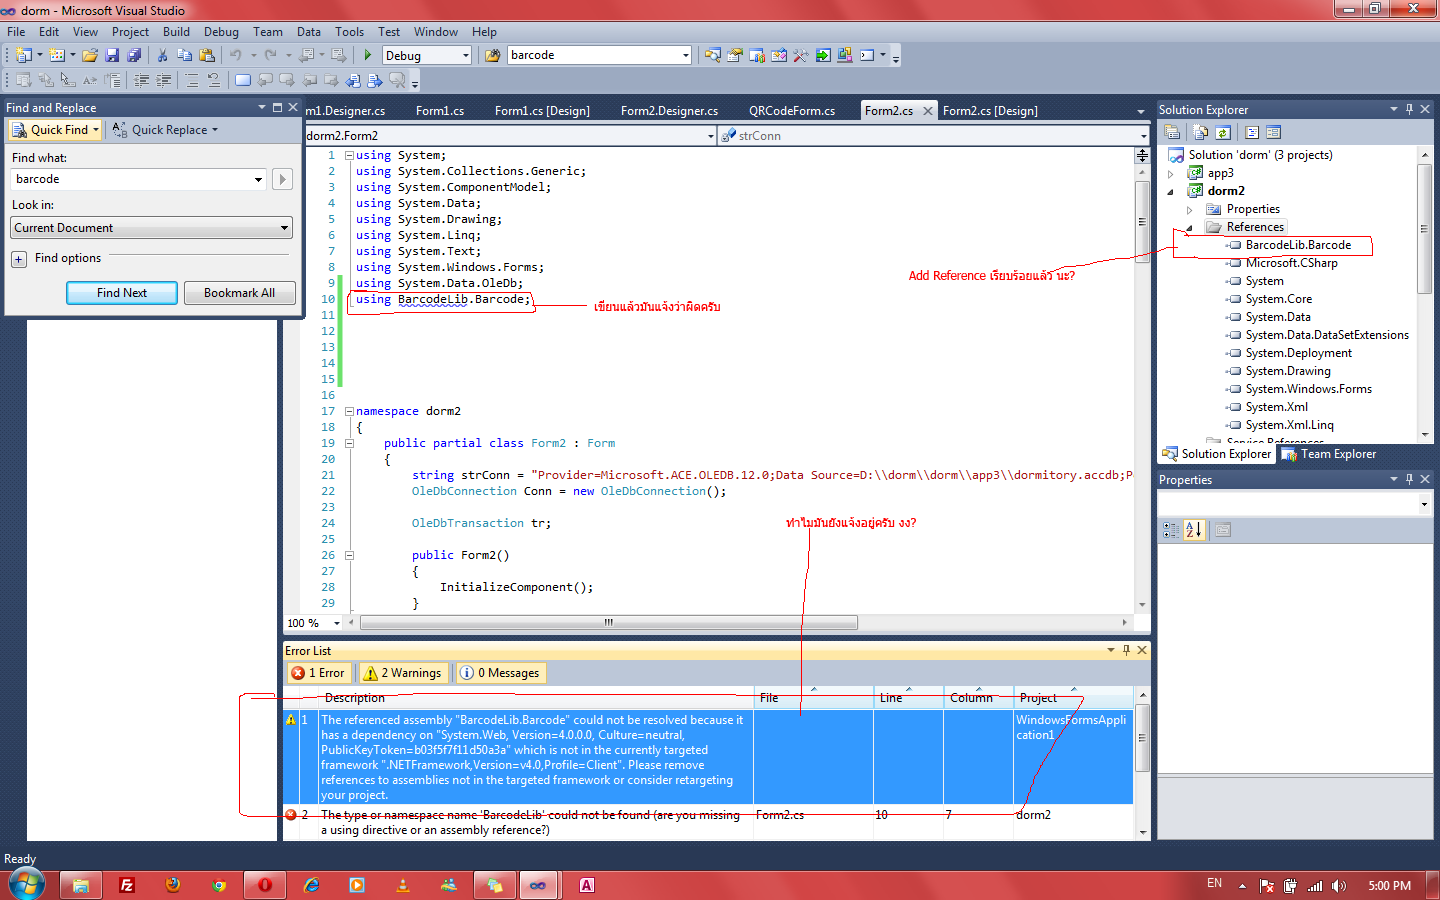Click the Find in Files toolbar icon
This screenshot has width=1440, height=900.
tap(492, 55)
